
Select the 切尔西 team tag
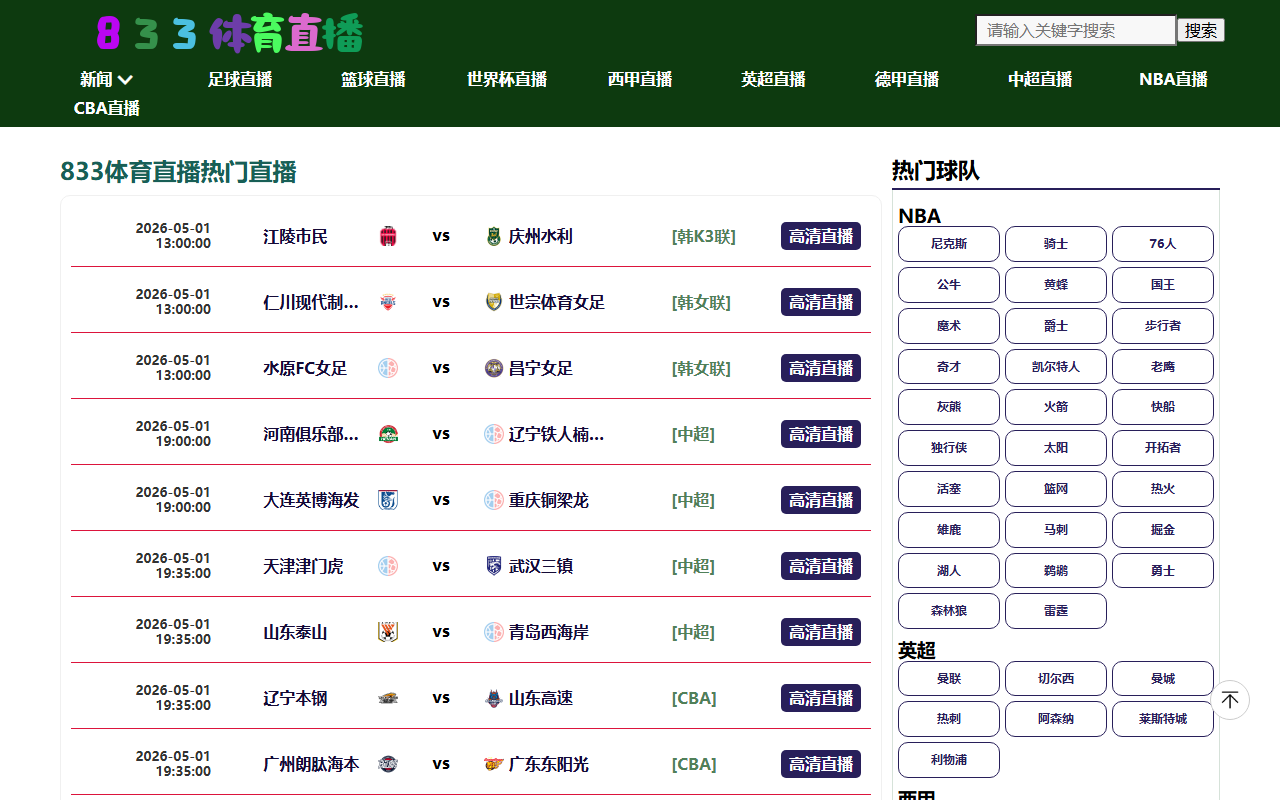tap(1056, 678)
